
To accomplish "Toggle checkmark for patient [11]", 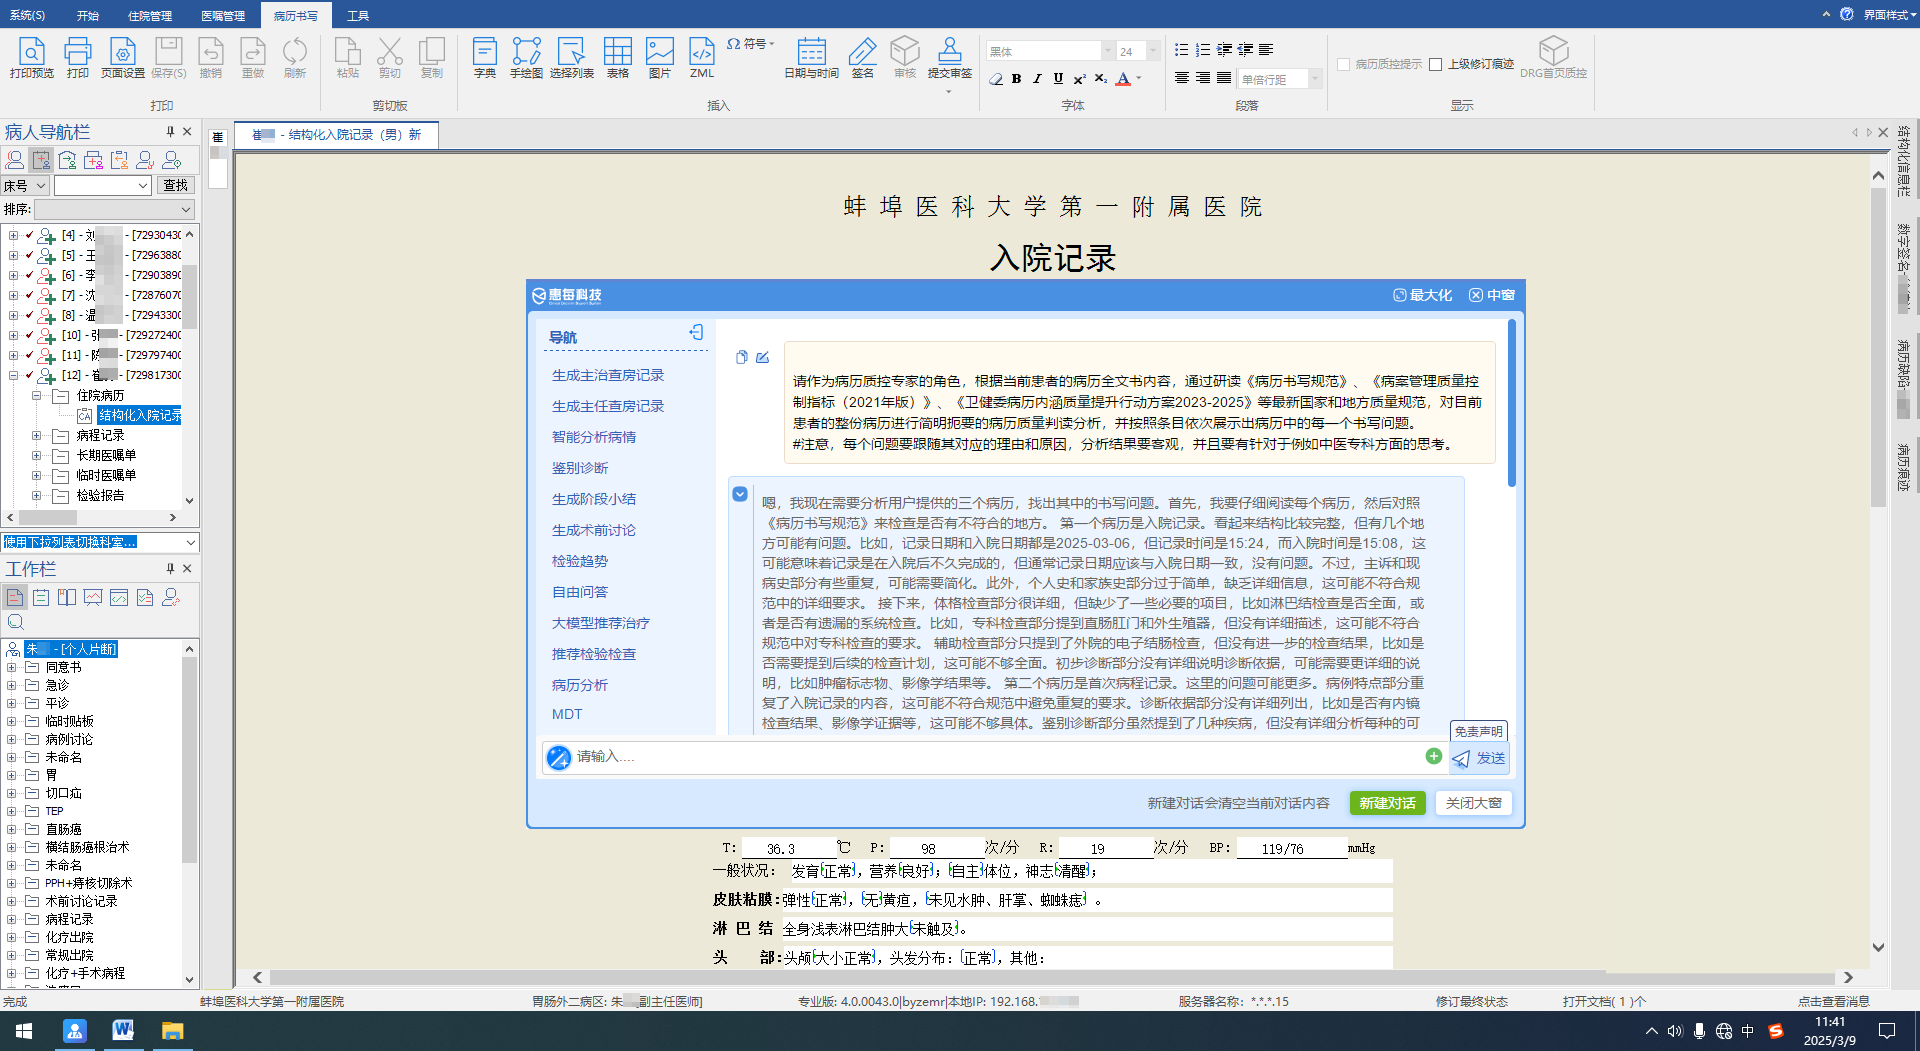I will pyautogui.click(x=29, y=355).
